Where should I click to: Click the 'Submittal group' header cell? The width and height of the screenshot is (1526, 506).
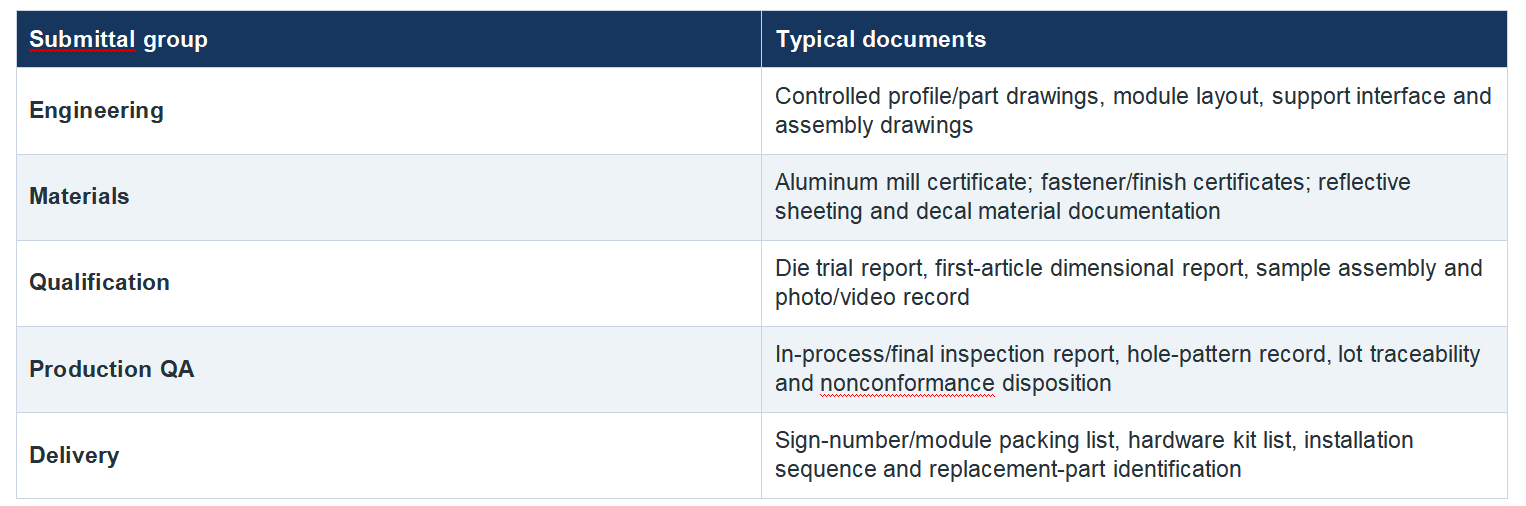389,39
